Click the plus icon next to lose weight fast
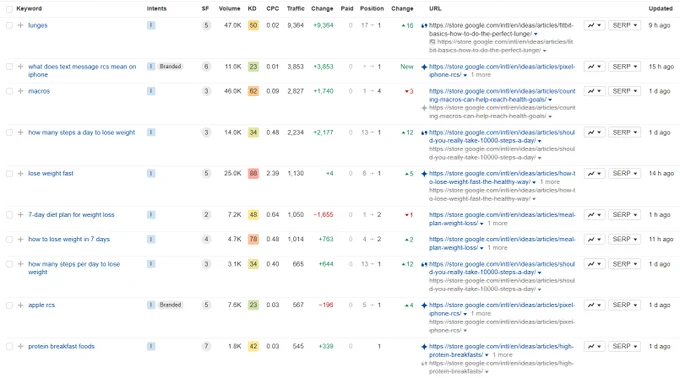This screenshot has width=680, height=378. click(20, 173)
